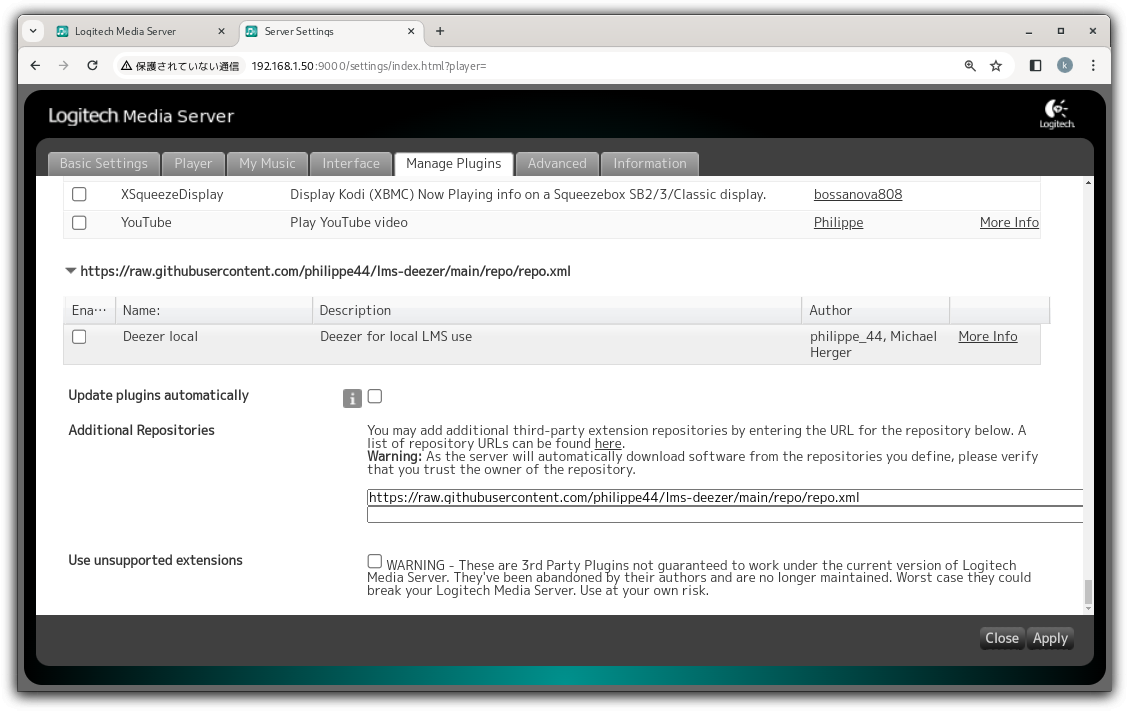This screenshot has height=711, width=1128.
Task: Select the Manage Plugins tab
Action: click(x=453, y=163)
